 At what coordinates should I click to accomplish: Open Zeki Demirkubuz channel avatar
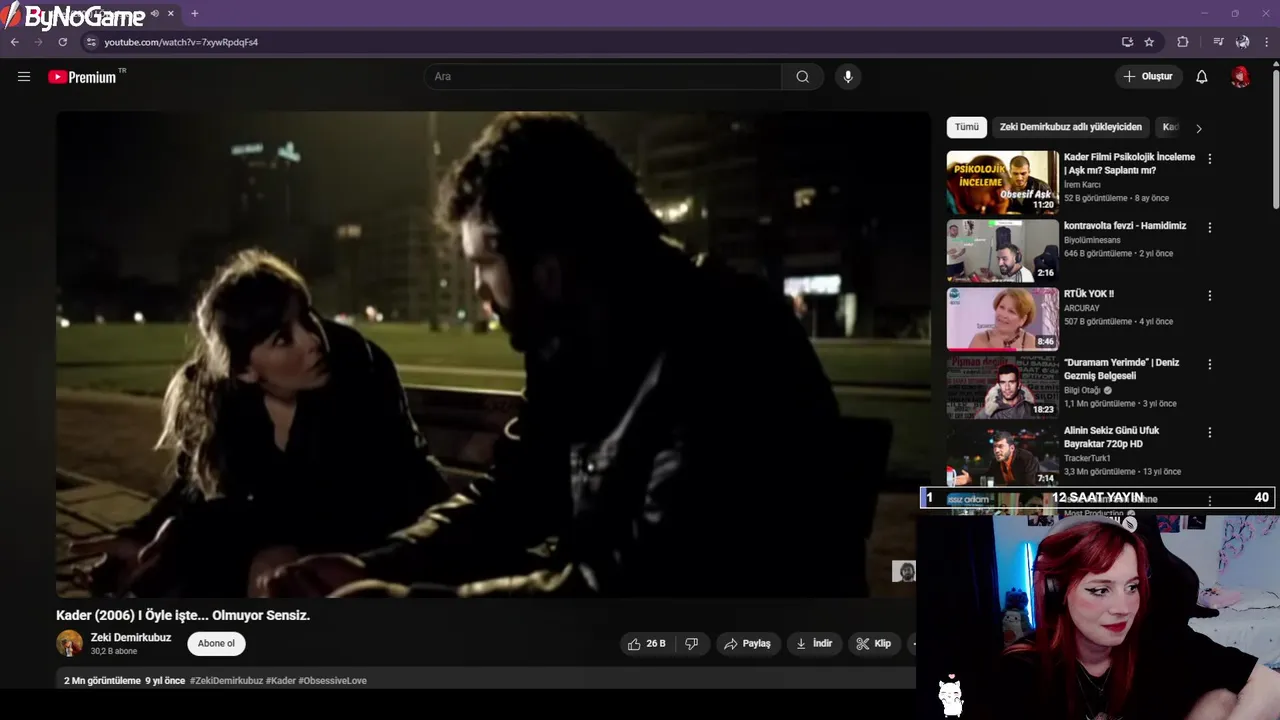click(x=69, y=644)
